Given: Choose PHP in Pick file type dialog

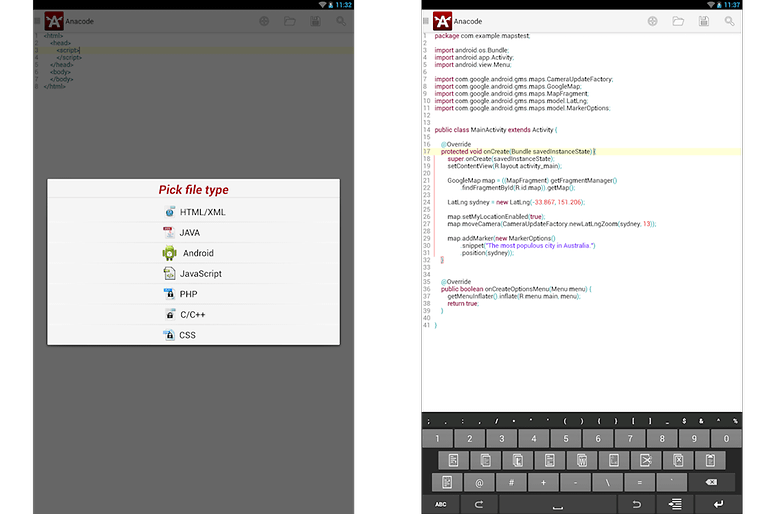Looking at the screenshot, I should click(194, 294).
